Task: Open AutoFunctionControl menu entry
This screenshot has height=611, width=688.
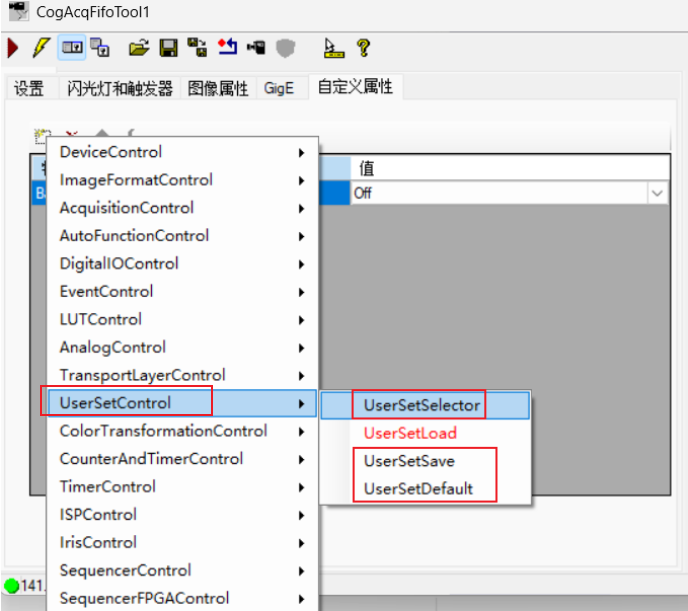Action: (x=182, y=236)
